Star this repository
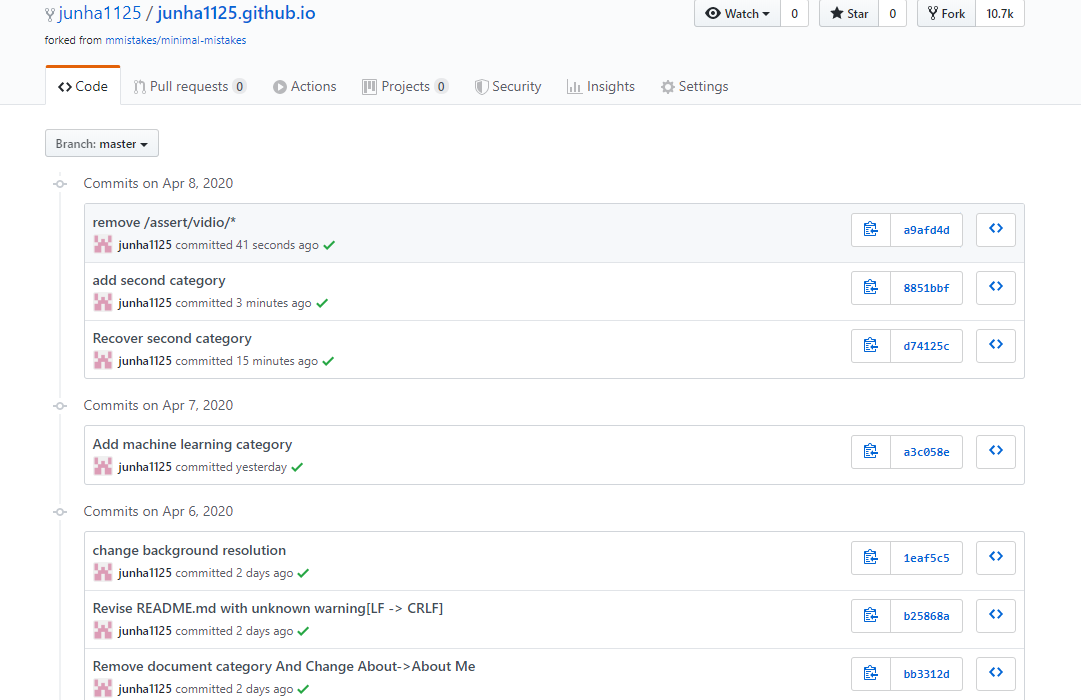Viewport: 1081px width, 700px height. click(x=849, y=13)
